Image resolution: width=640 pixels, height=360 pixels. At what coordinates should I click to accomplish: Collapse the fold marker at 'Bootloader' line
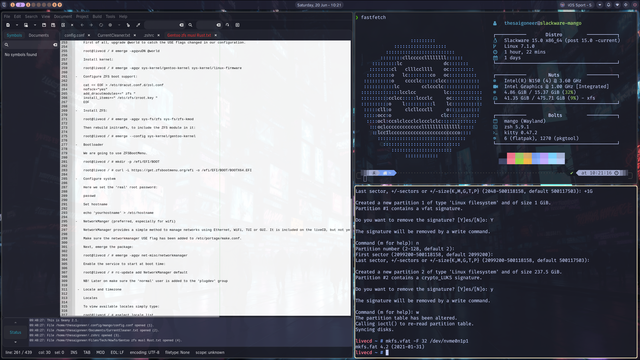point(76,144)
